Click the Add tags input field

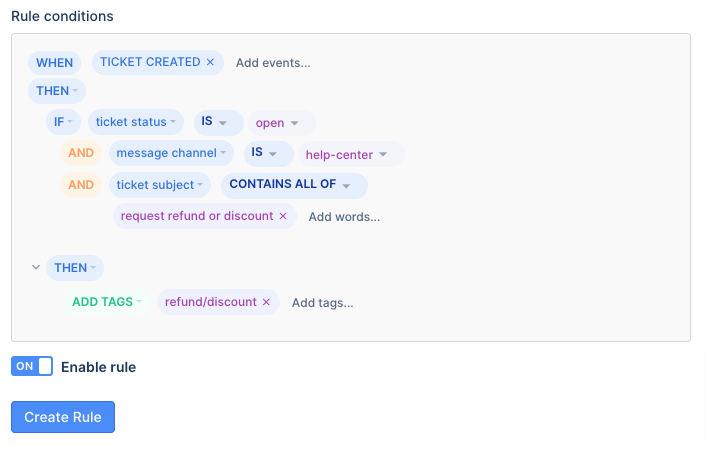[x=323, y=303]
